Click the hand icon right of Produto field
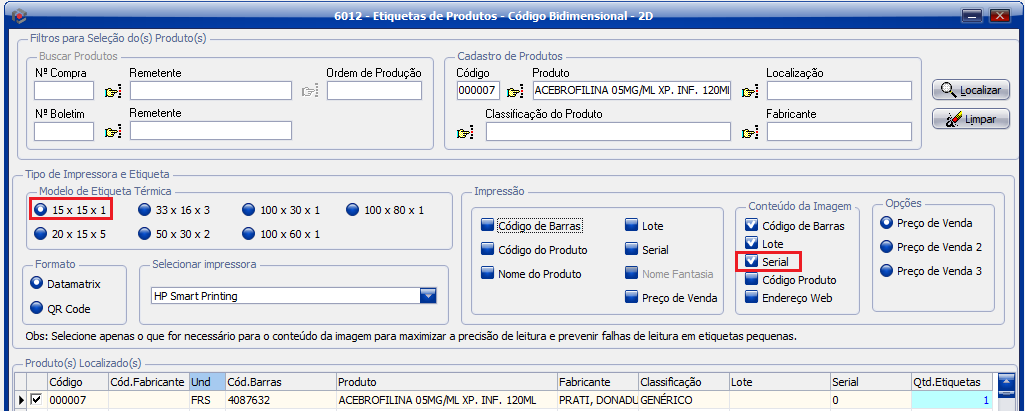1025x416 pixels. coord(749,92)
